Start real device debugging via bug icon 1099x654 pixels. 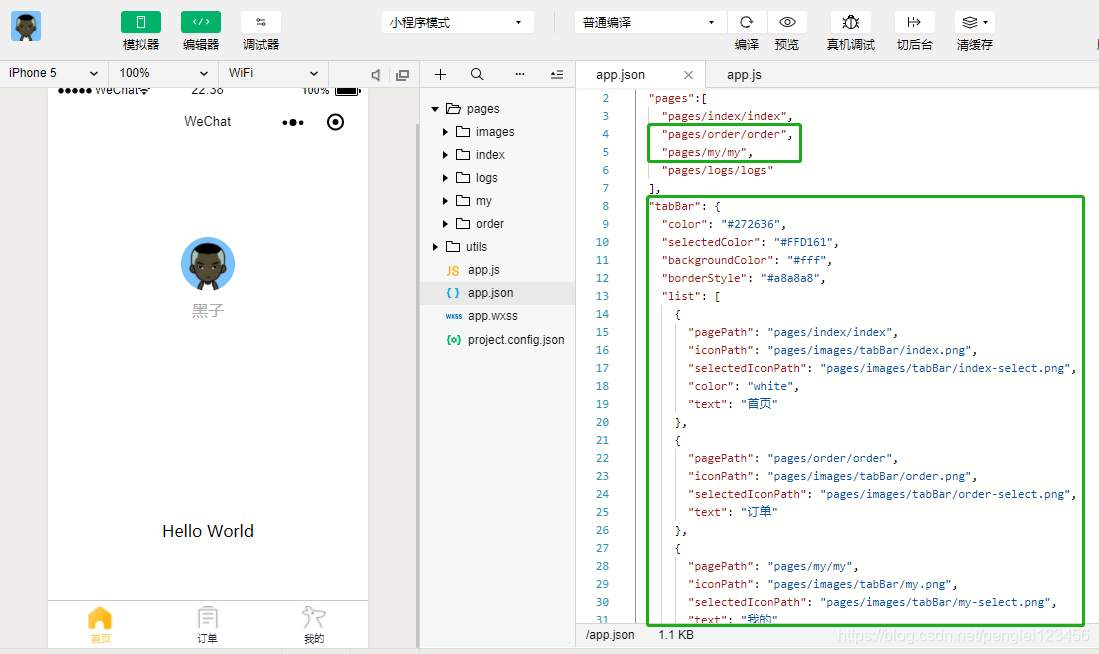(851, 22)
